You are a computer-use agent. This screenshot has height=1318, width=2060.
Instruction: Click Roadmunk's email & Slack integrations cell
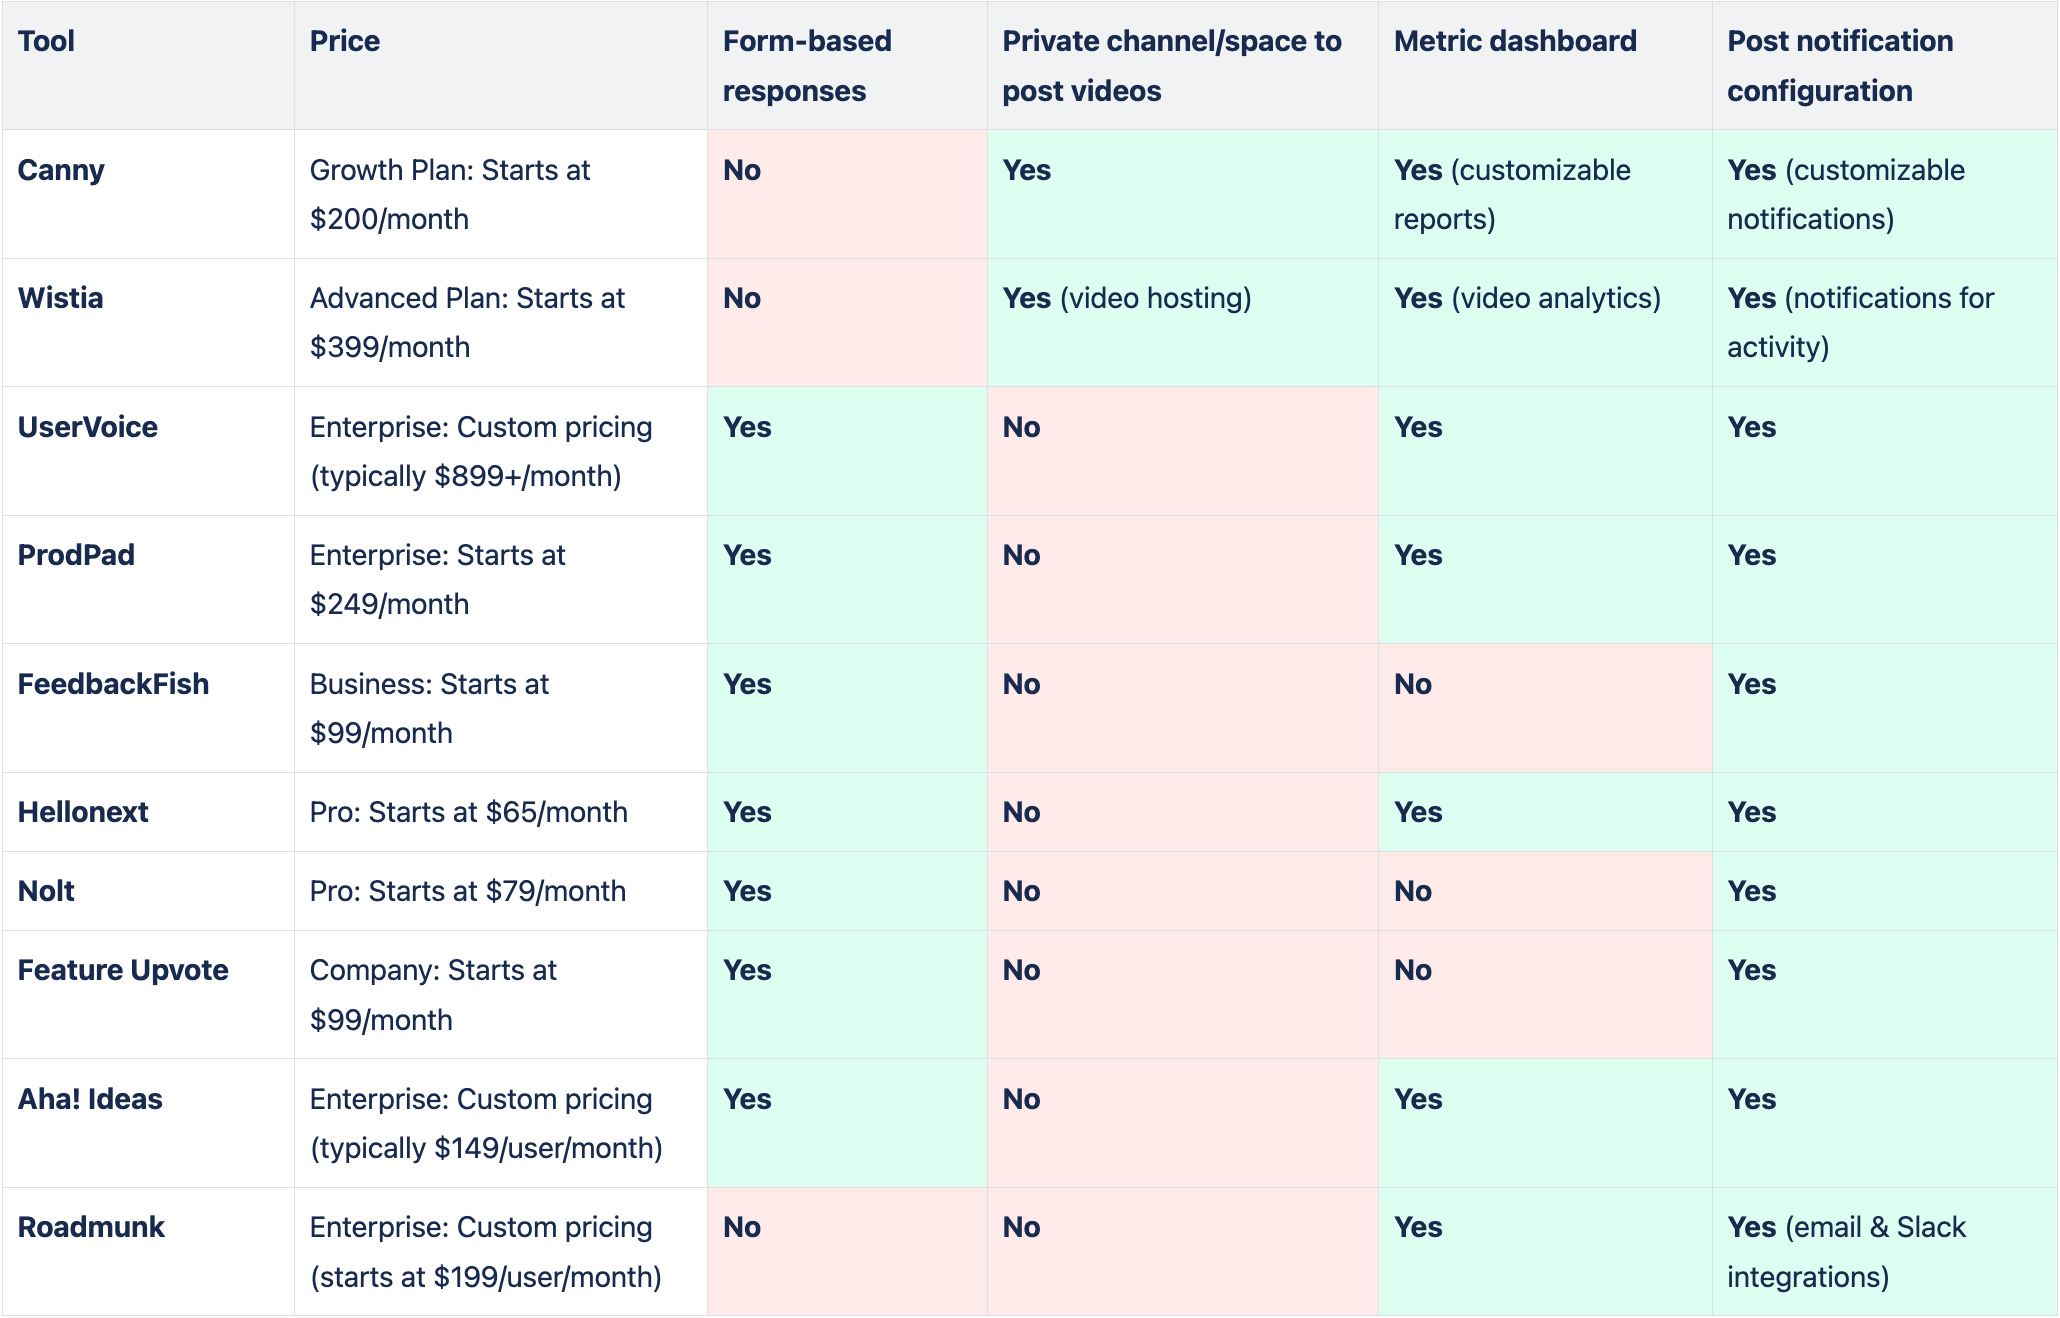pyautogui.click(x=1846, y=1251)
